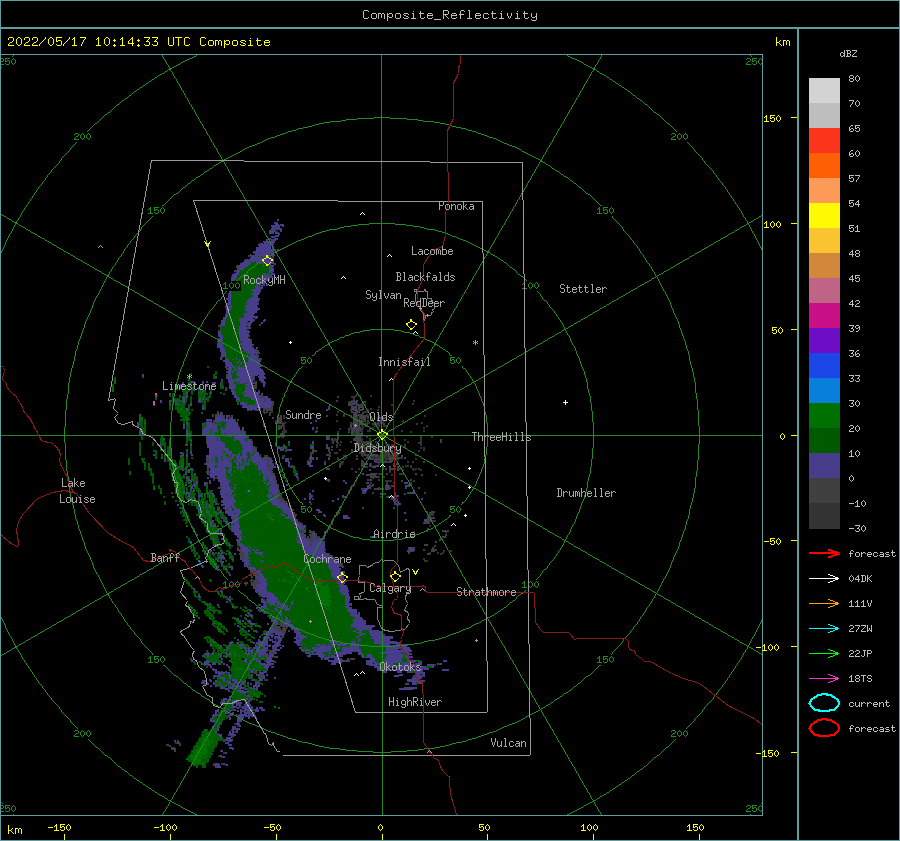This screenshot has width=900, height=841.
Task: Click the Composite_Reflectivity title
Action: pos(450,15)
